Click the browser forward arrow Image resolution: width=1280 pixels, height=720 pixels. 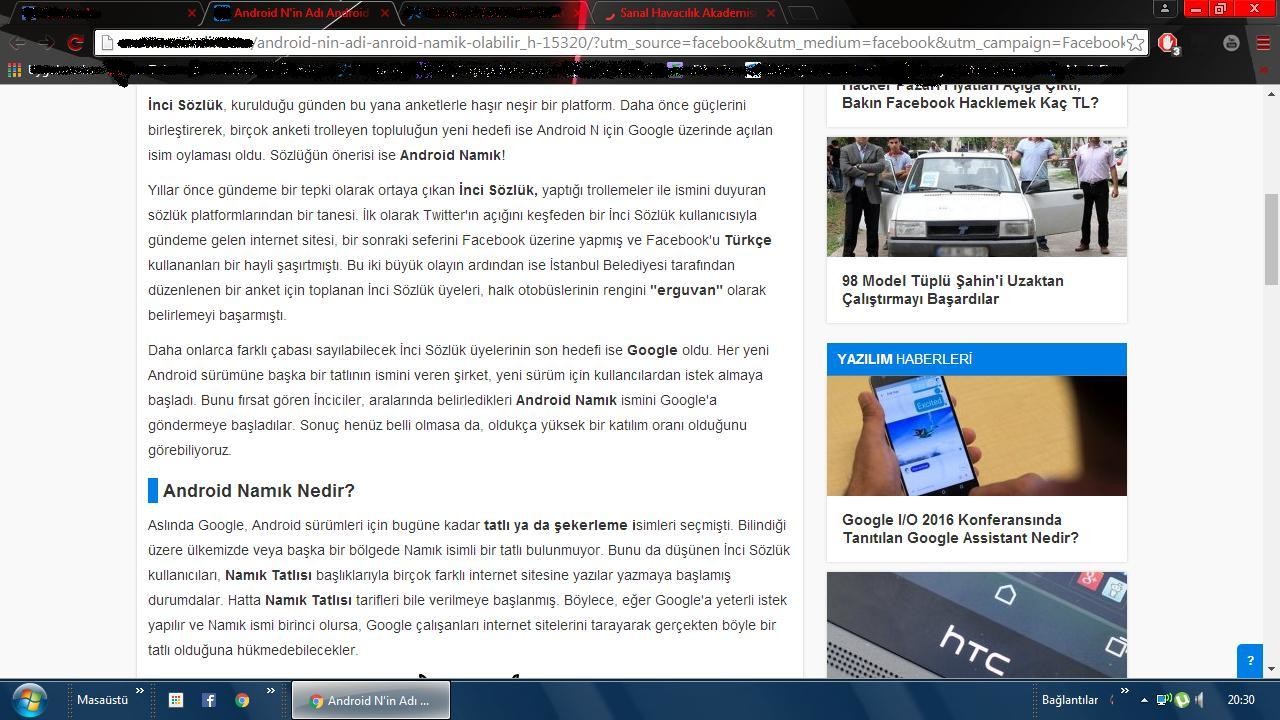47,43
